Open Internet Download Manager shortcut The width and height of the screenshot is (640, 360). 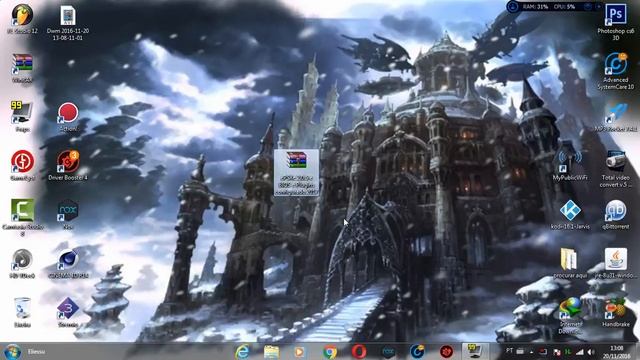point(570,316)
